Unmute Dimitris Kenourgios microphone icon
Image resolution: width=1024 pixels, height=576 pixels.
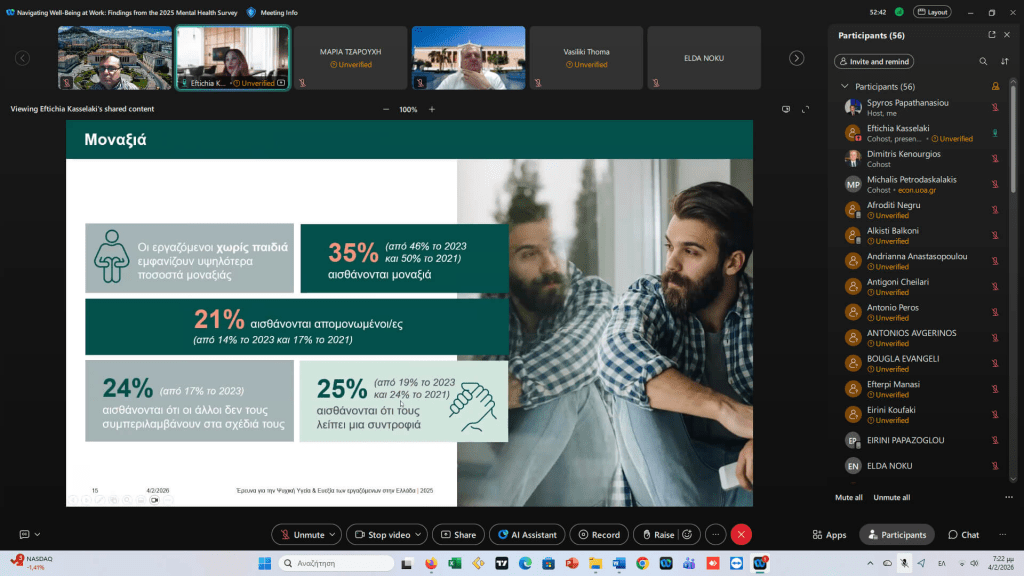pos(995,159)
